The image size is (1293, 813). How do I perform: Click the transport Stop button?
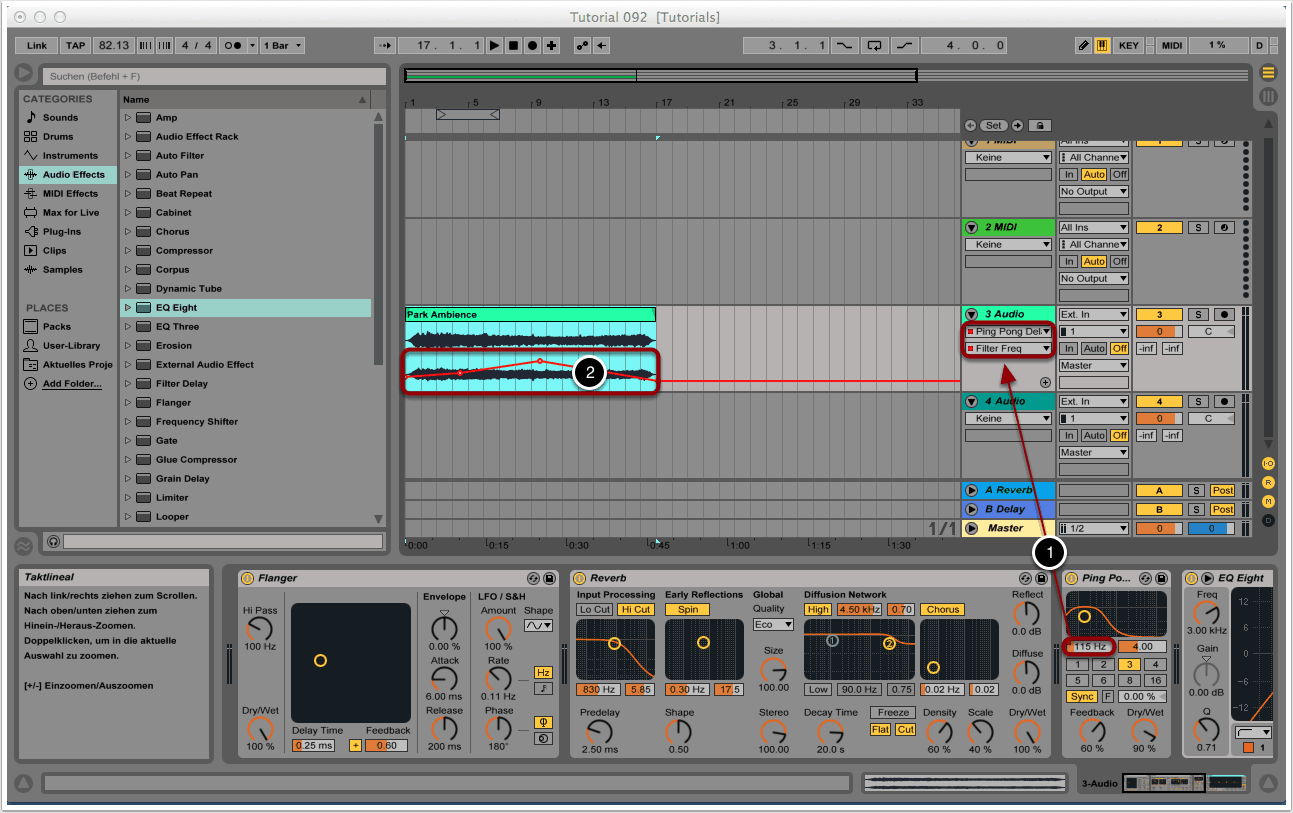(x=513, y=46)
